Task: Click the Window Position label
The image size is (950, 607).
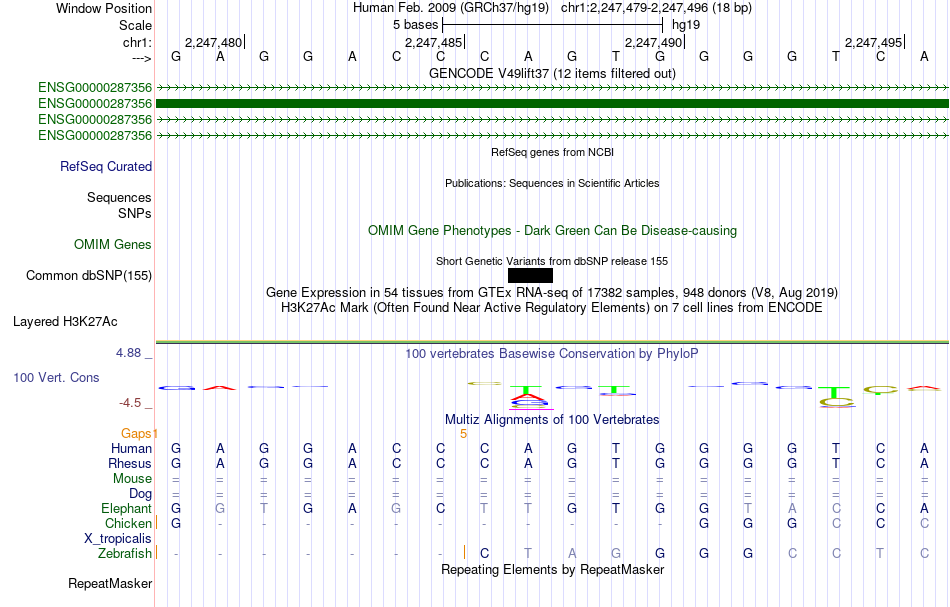Action: pyautogui.click(x=104, y=9)
